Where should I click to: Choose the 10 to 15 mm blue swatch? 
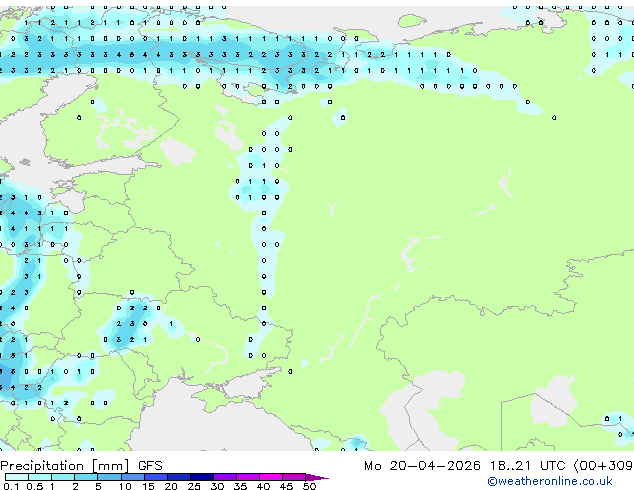click(133, 477)
